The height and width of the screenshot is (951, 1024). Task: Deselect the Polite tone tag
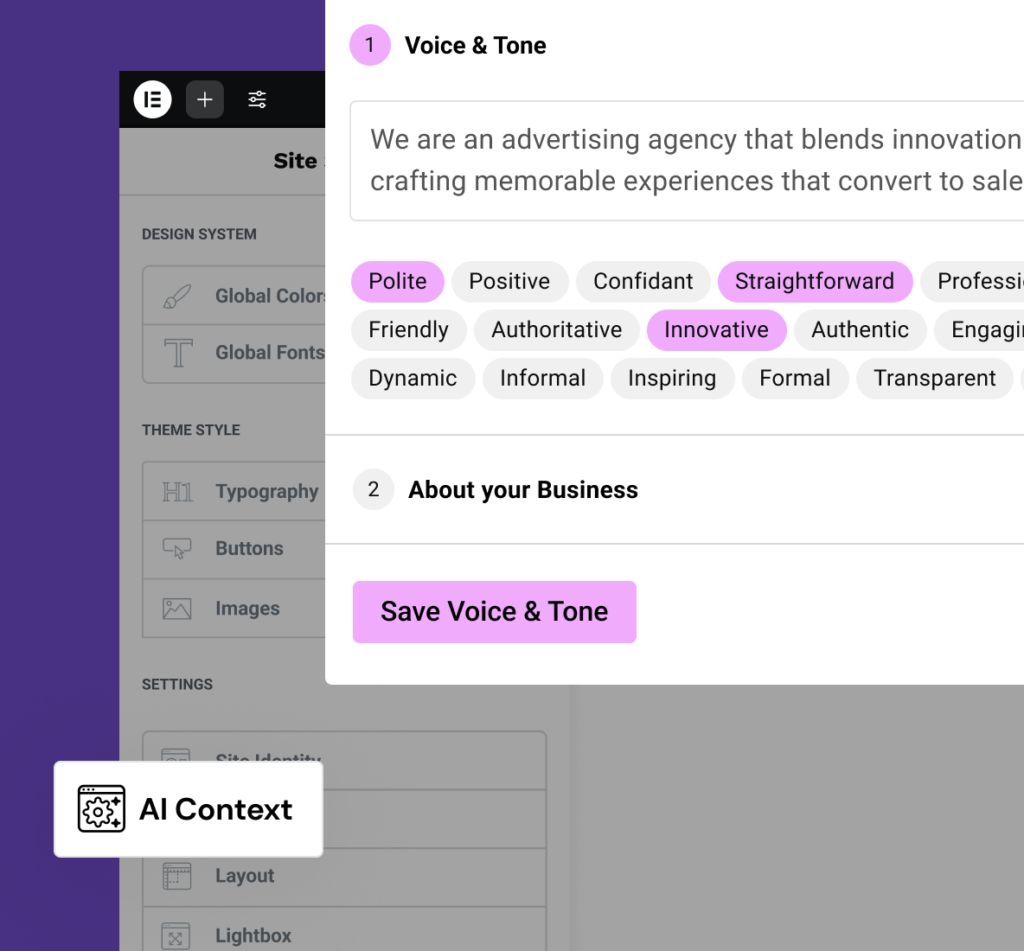tap(397, 282)
